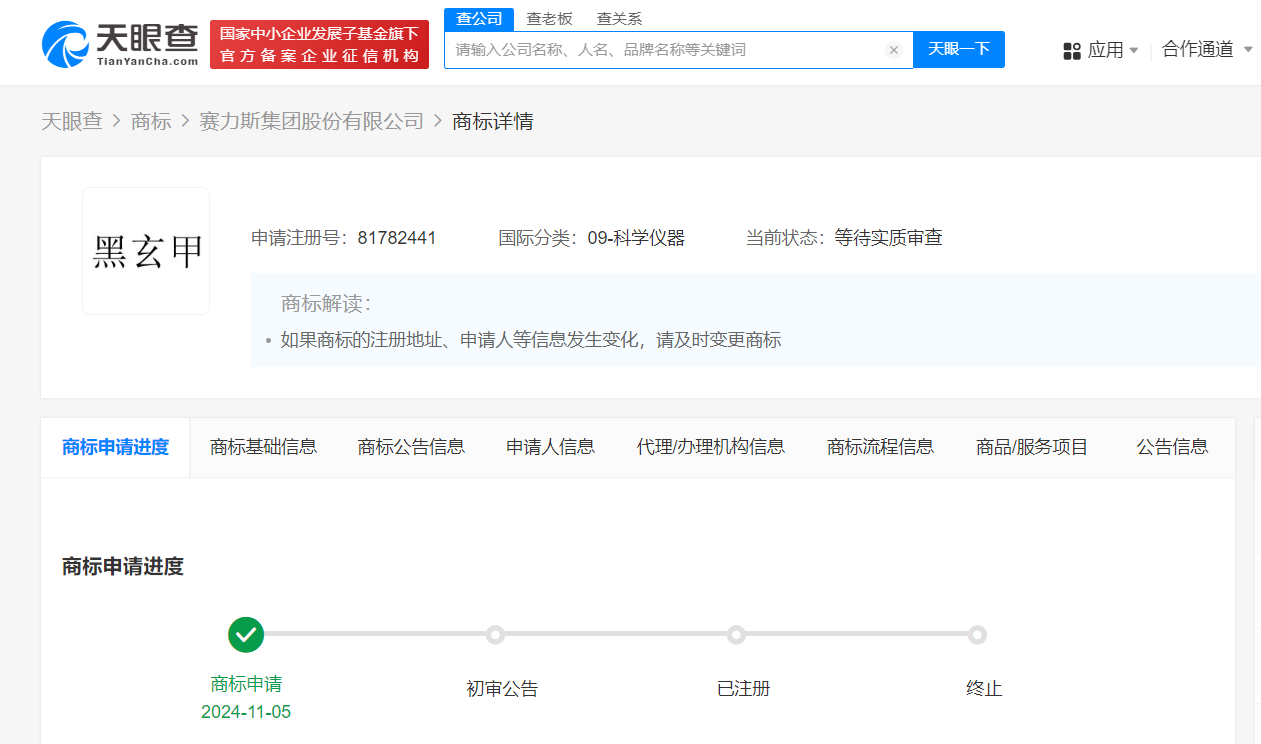Click the green checkmark on 商标申请 step
The image size is (1261, 744).
tap(246, 634)
